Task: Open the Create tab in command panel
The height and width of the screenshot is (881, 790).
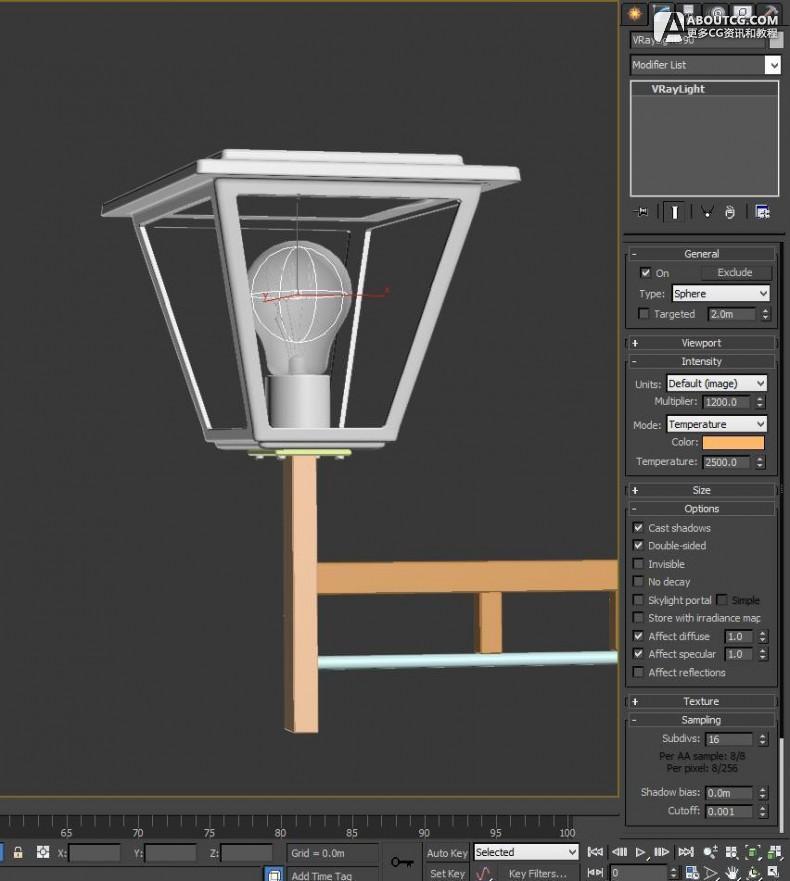Action: 633,14
